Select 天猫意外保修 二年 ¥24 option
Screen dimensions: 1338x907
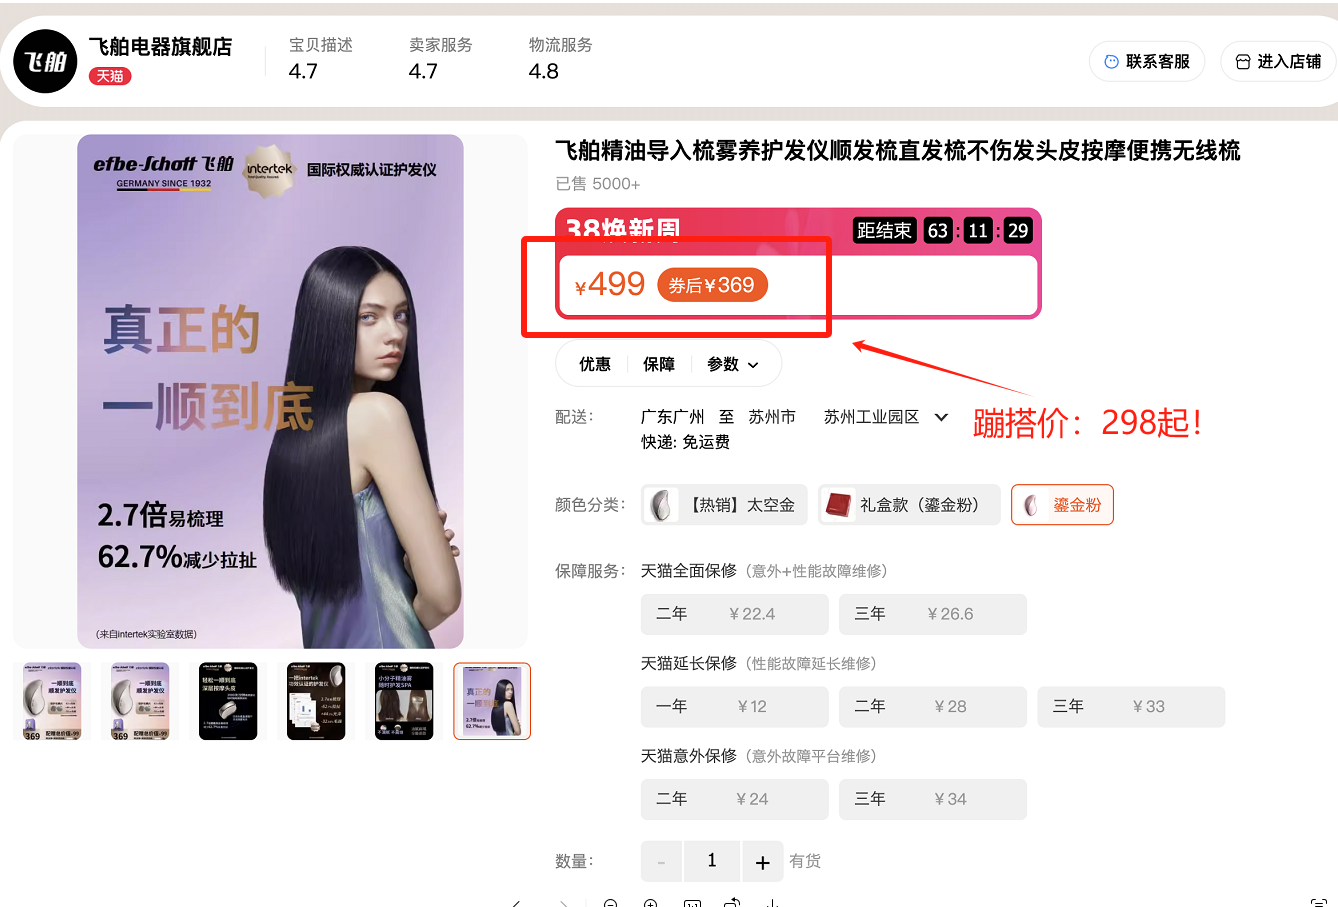[734, 799]
